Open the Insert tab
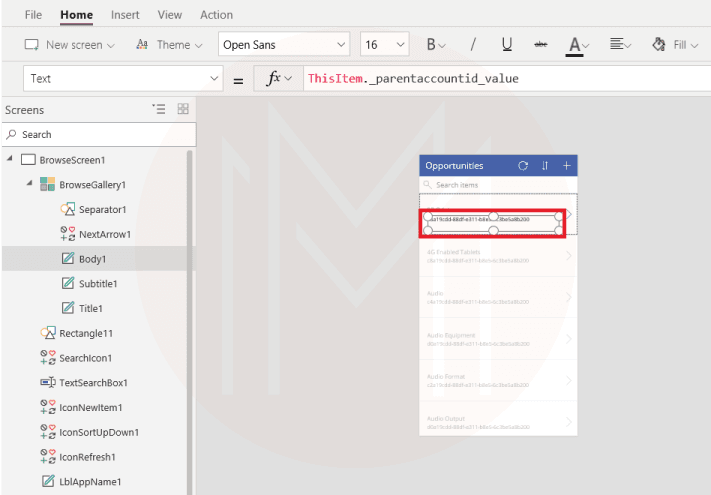Screen dimensions: 711x495 point(125,15)
